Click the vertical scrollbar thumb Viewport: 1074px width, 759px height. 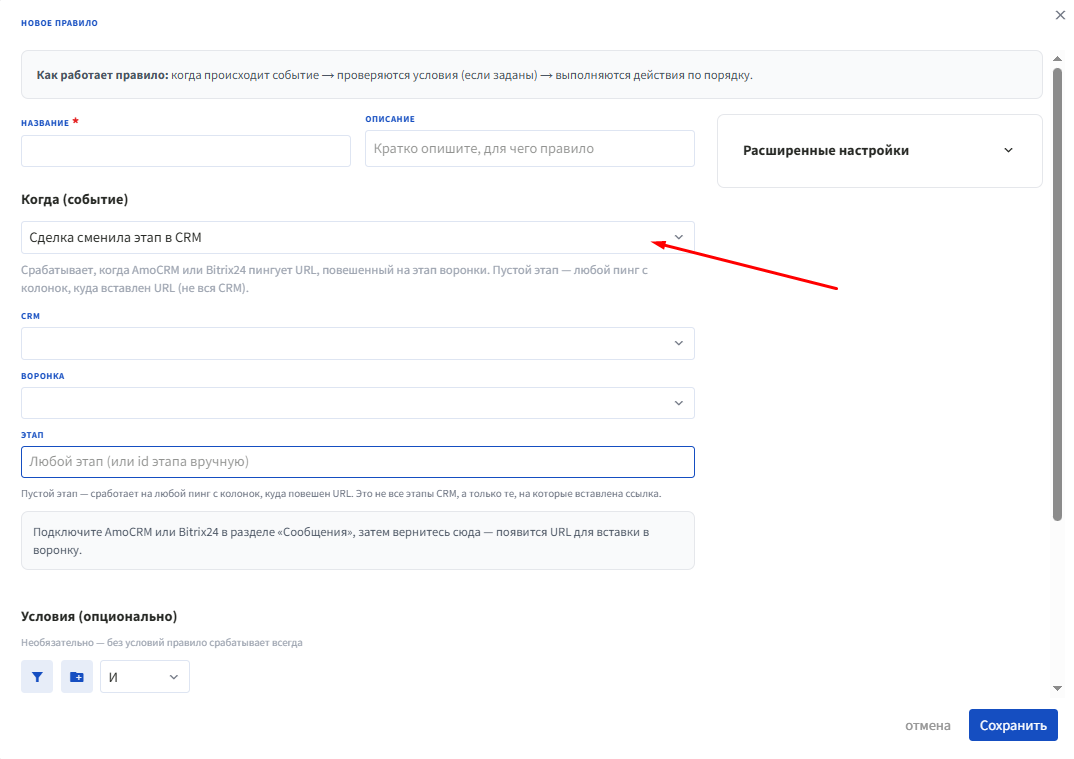click(1058, 295)
